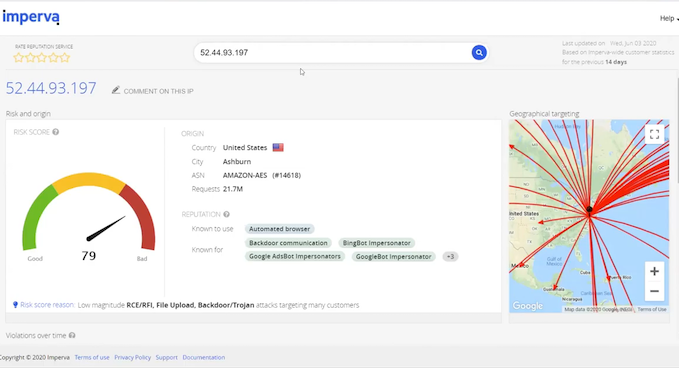
Task: Click the country value United States
Action: pos(245,148)
